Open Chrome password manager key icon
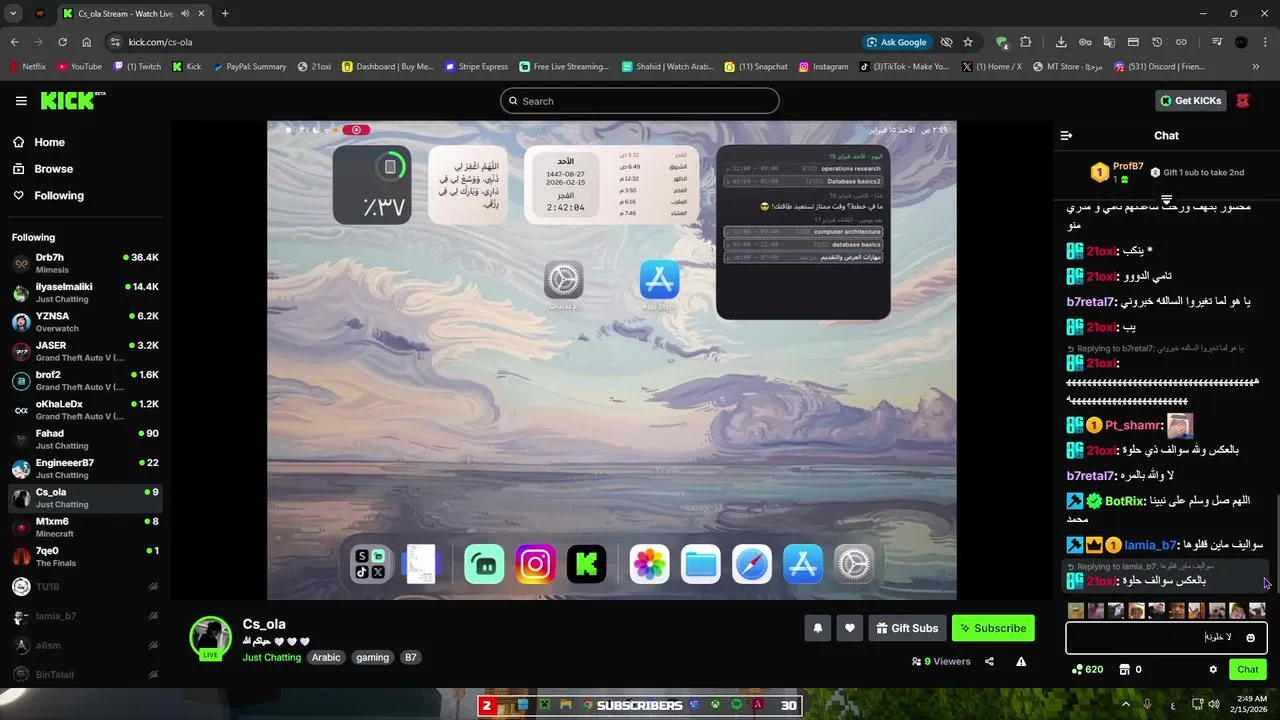 pos(1085,42)
